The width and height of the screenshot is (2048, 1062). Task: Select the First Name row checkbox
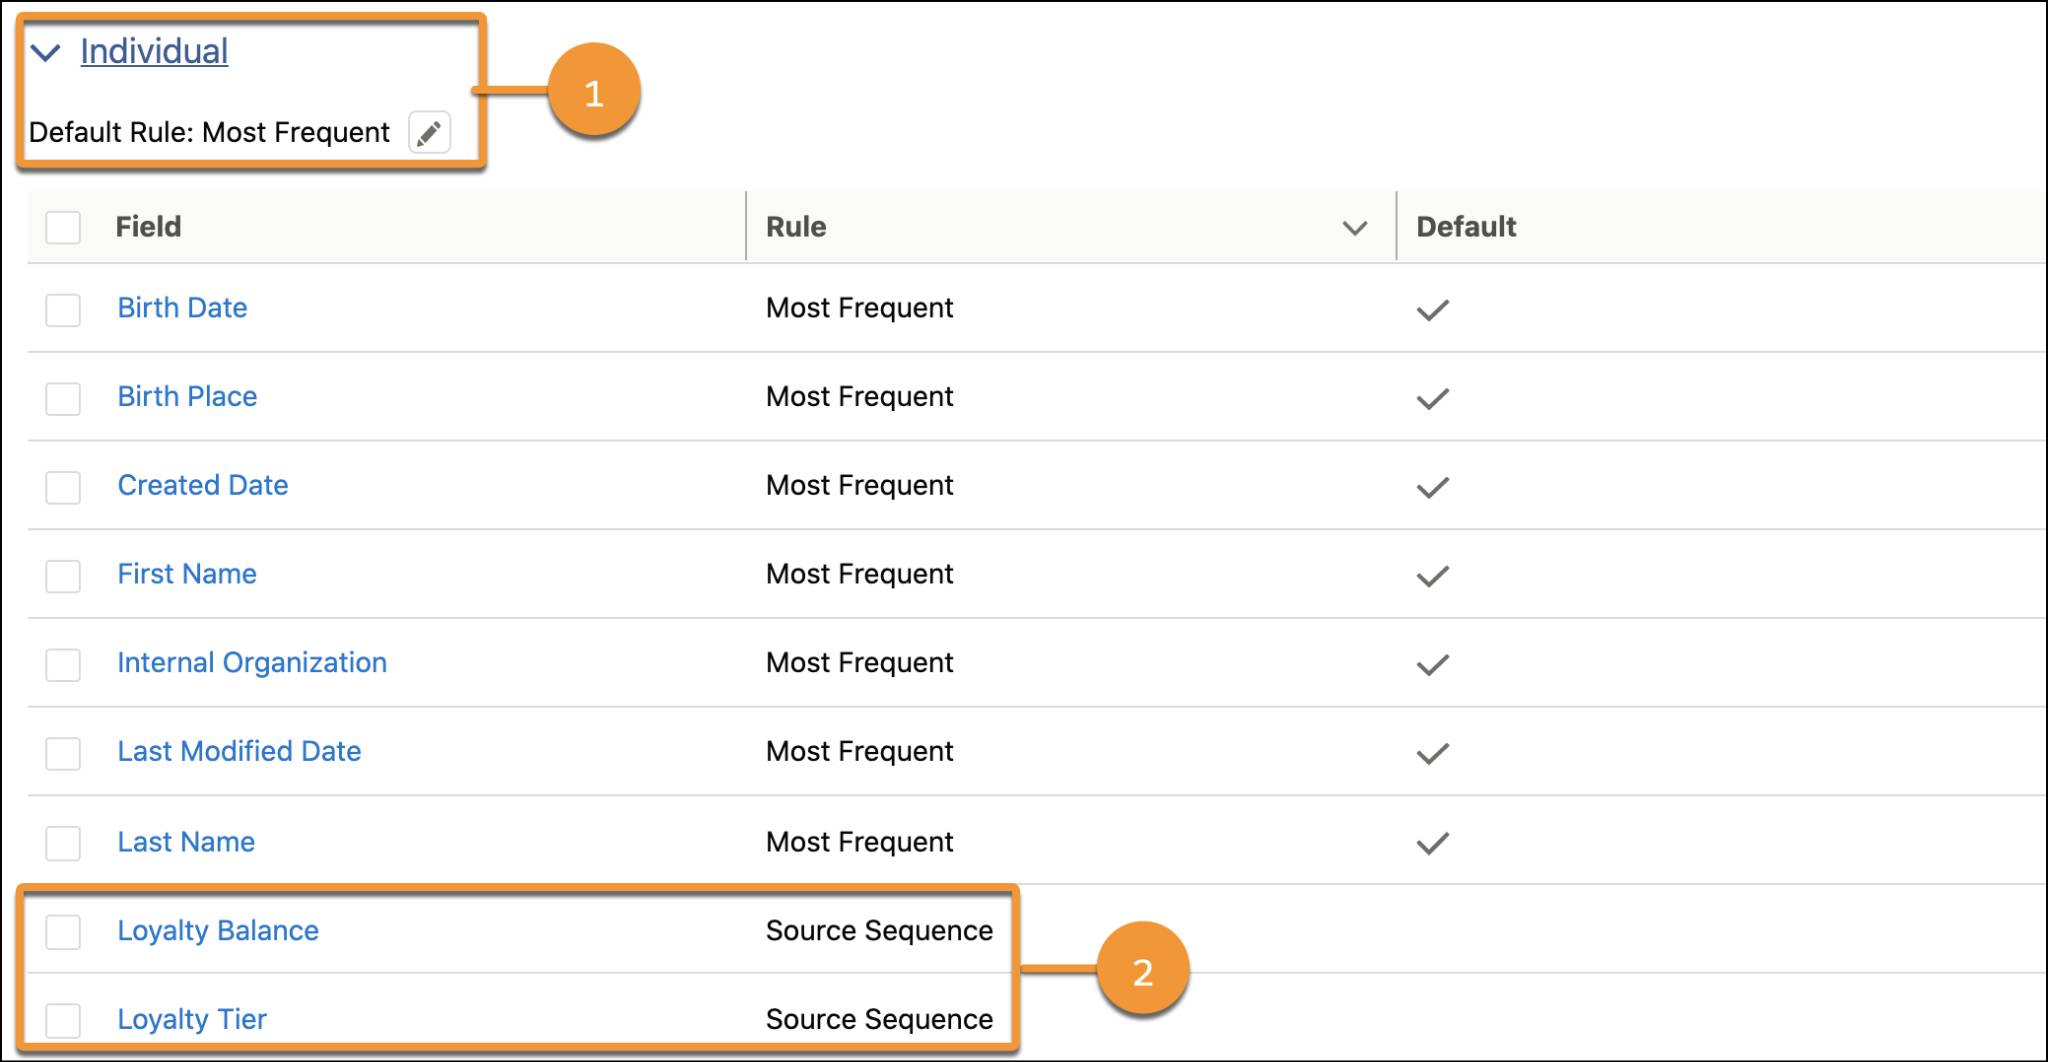[63, 576]
